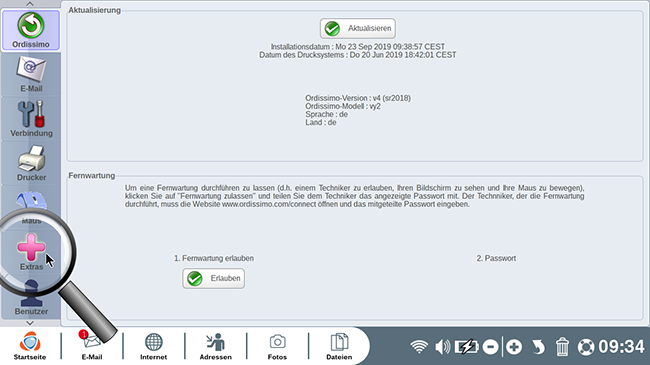Collapse sidebar list with up chevron
The height and width of the screenshot is (365, 650).
(x=30, y=4)
